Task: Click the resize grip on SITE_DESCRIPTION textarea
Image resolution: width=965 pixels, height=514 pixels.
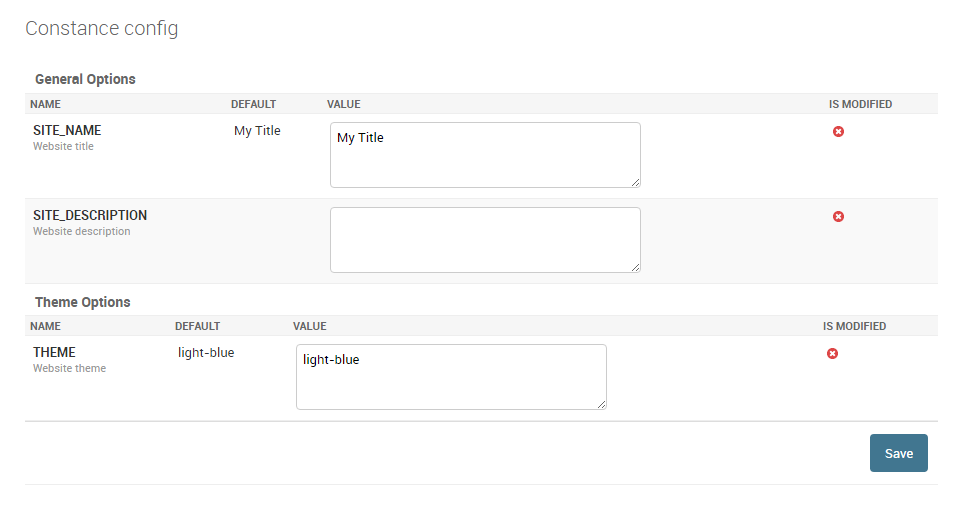Action: (635, 267)
